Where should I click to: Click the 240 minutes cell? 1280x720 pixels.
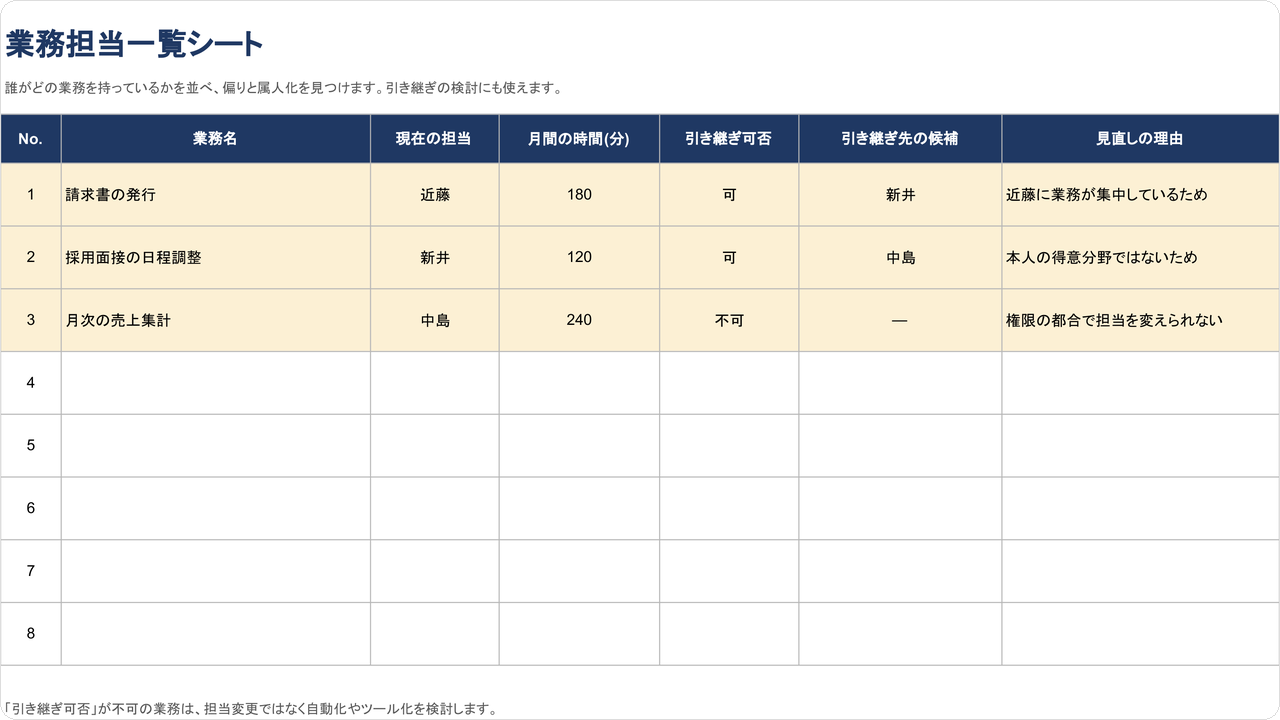(x=579, y=320)
